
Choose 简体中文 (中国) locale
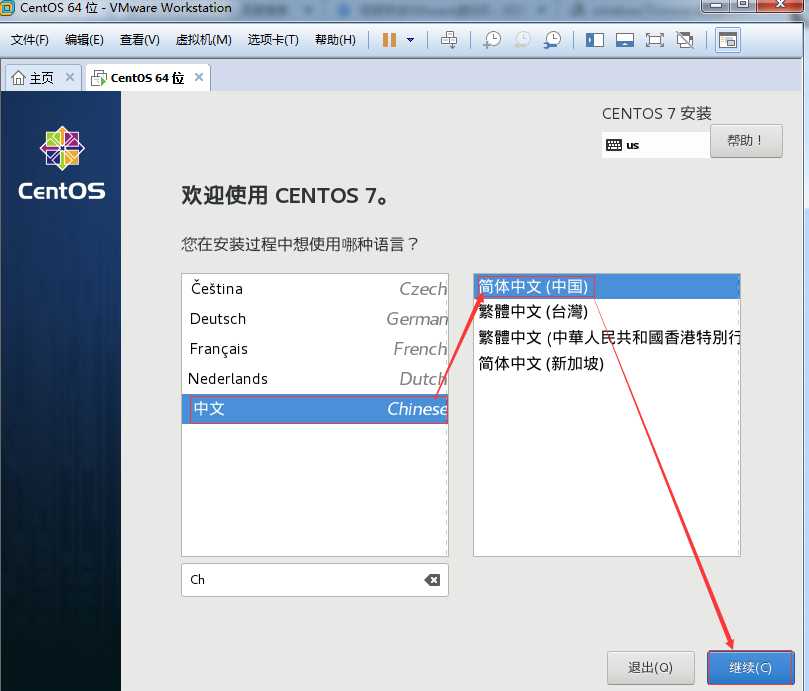pos(606,286)
